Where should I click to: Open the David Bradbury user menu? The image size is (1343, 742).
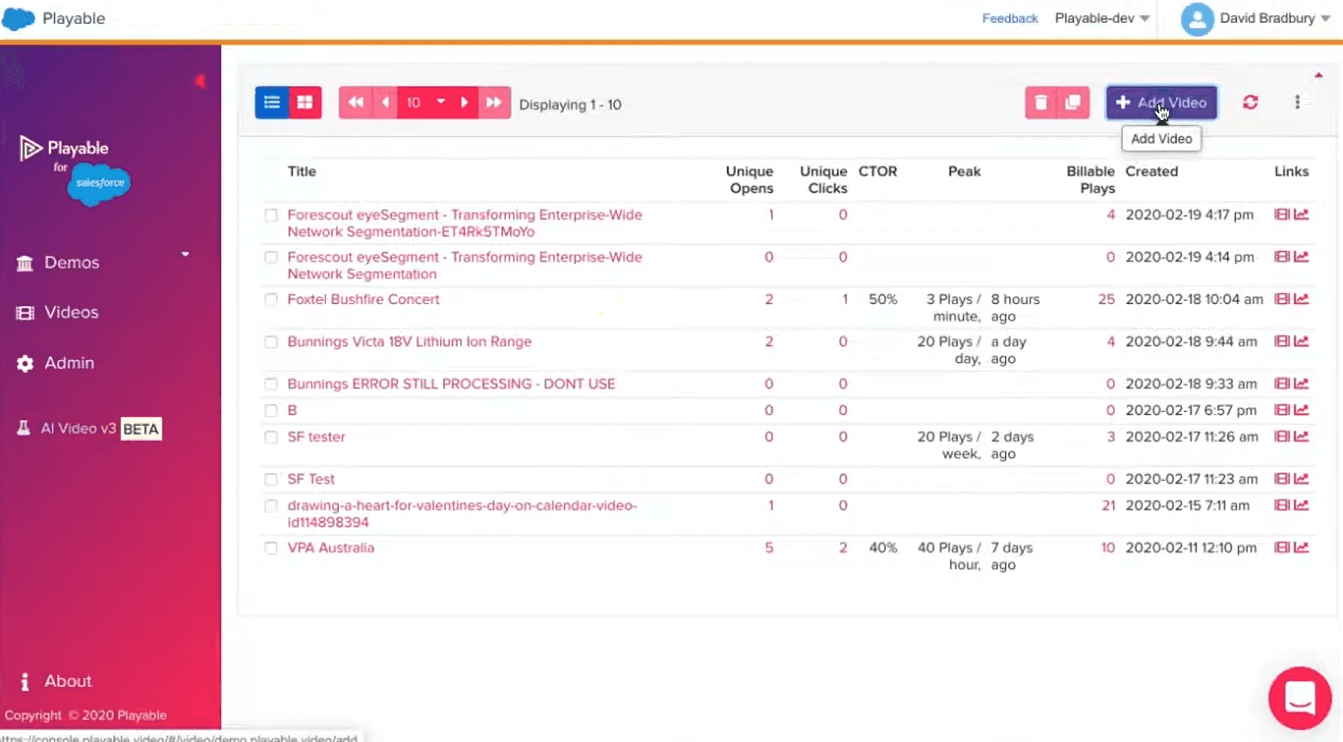(x=1275, y=18)
